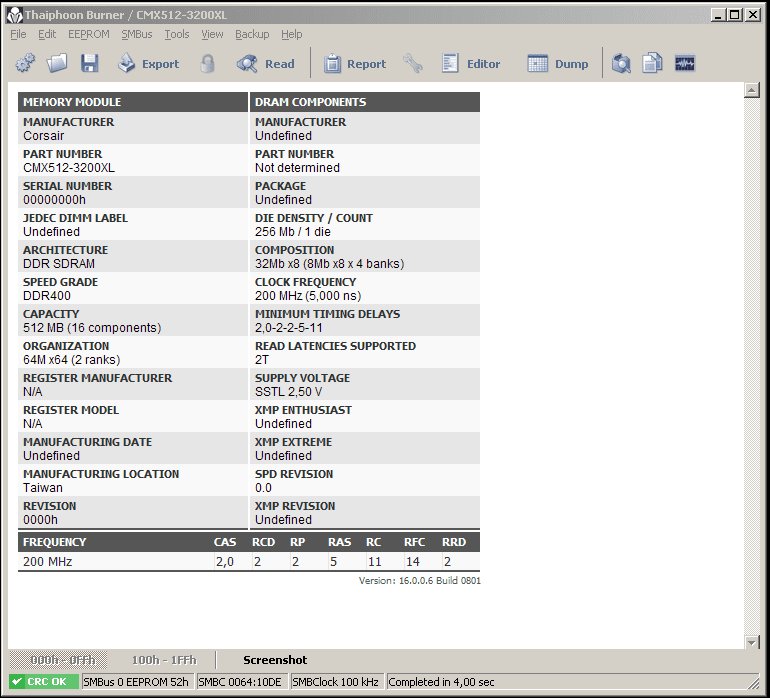Click the wrench tool icon

[412, 63]
